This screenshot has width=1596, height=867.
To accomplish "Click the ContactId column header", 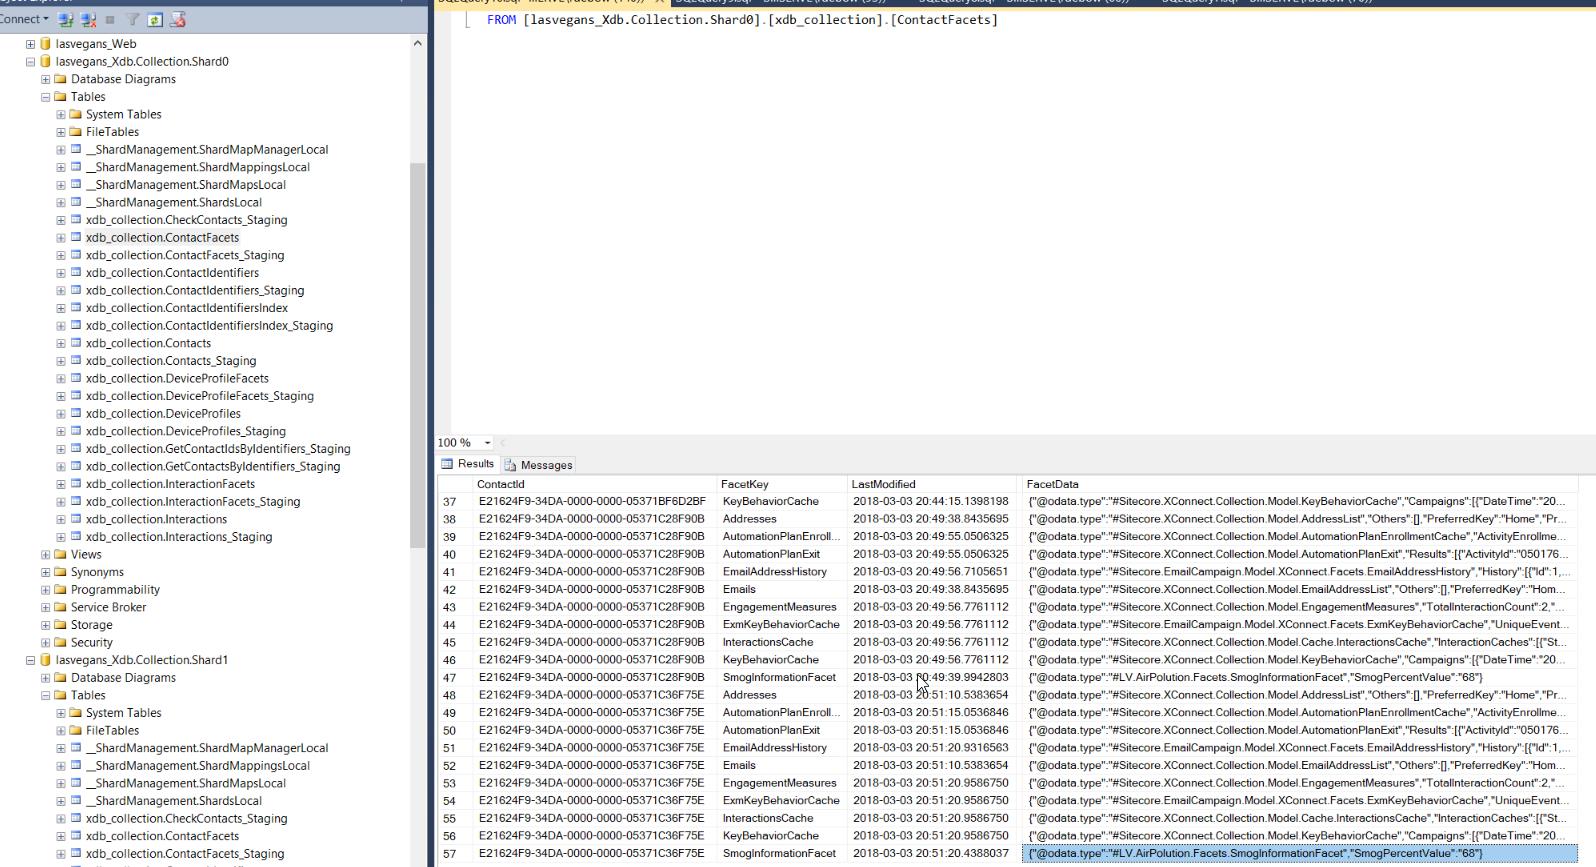I will 593,484.
